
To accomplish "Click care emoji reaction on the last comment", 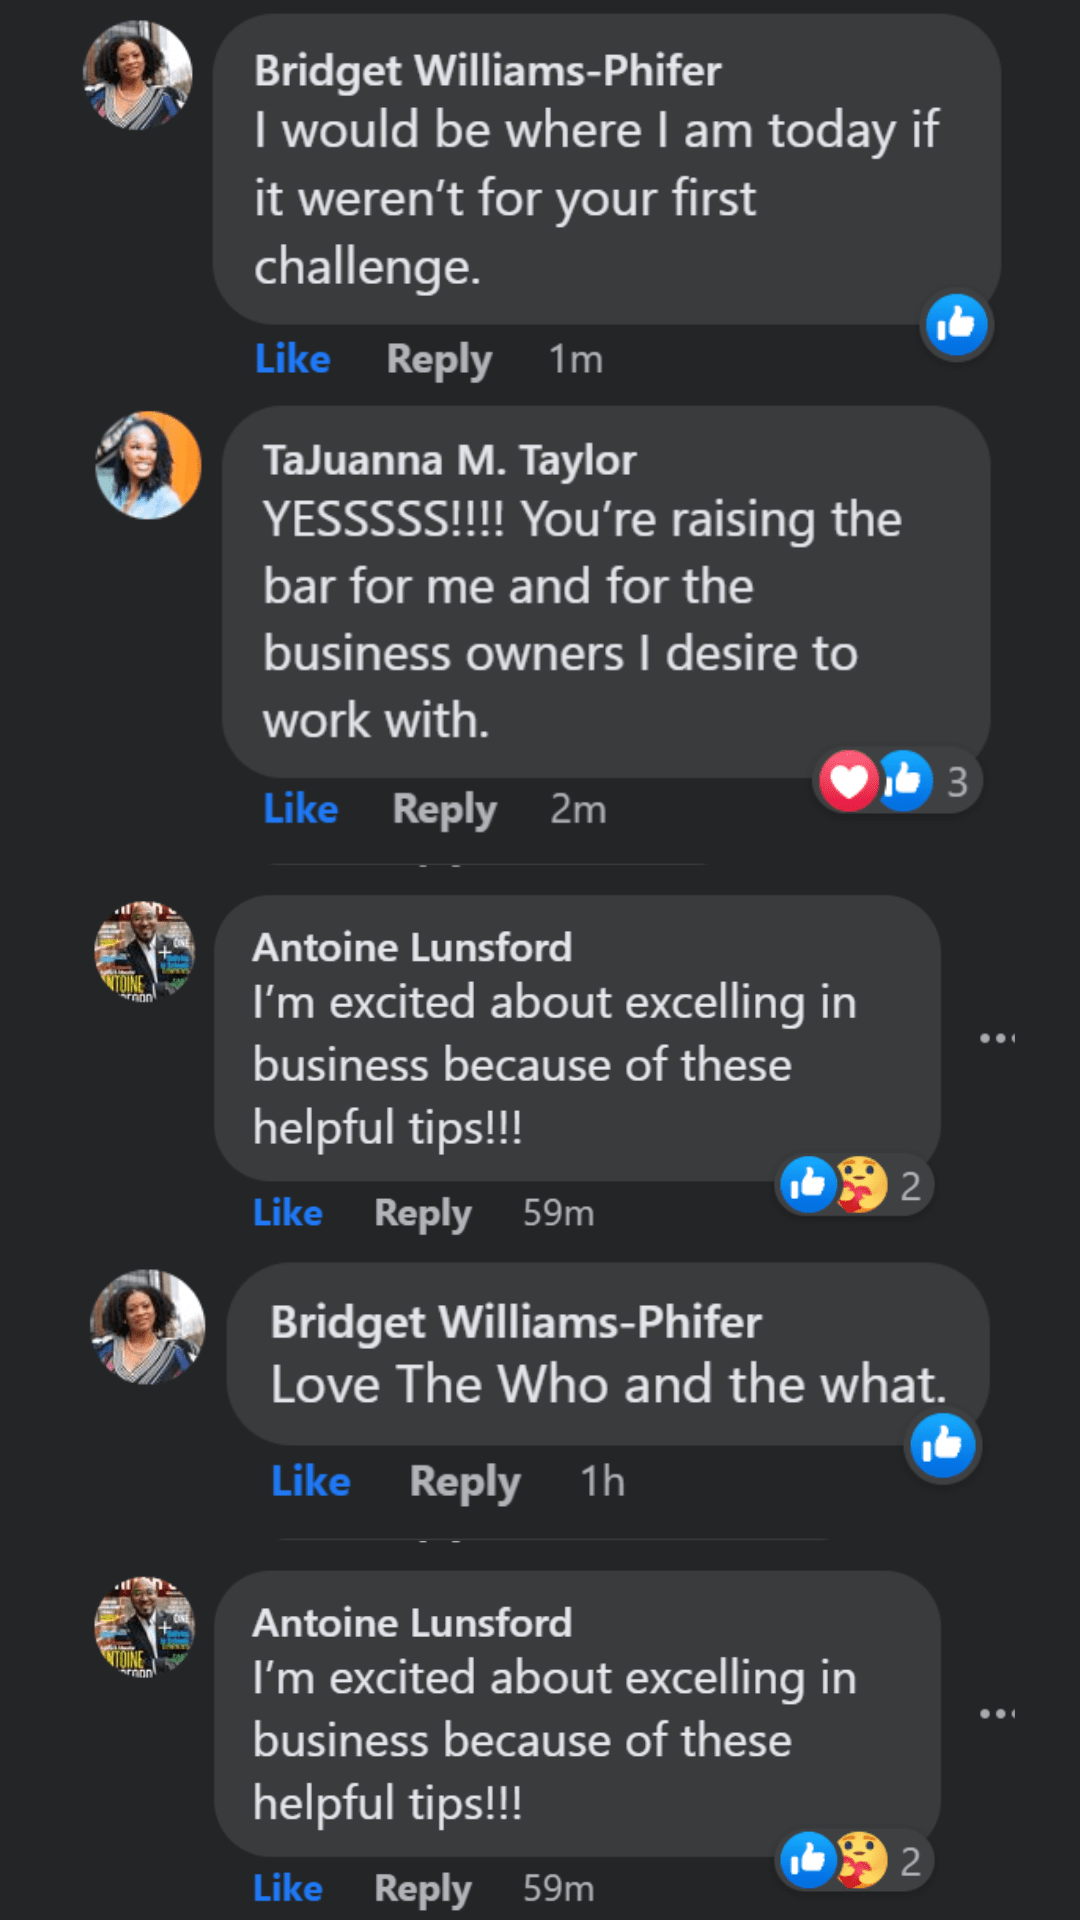I will [862, 1860].
